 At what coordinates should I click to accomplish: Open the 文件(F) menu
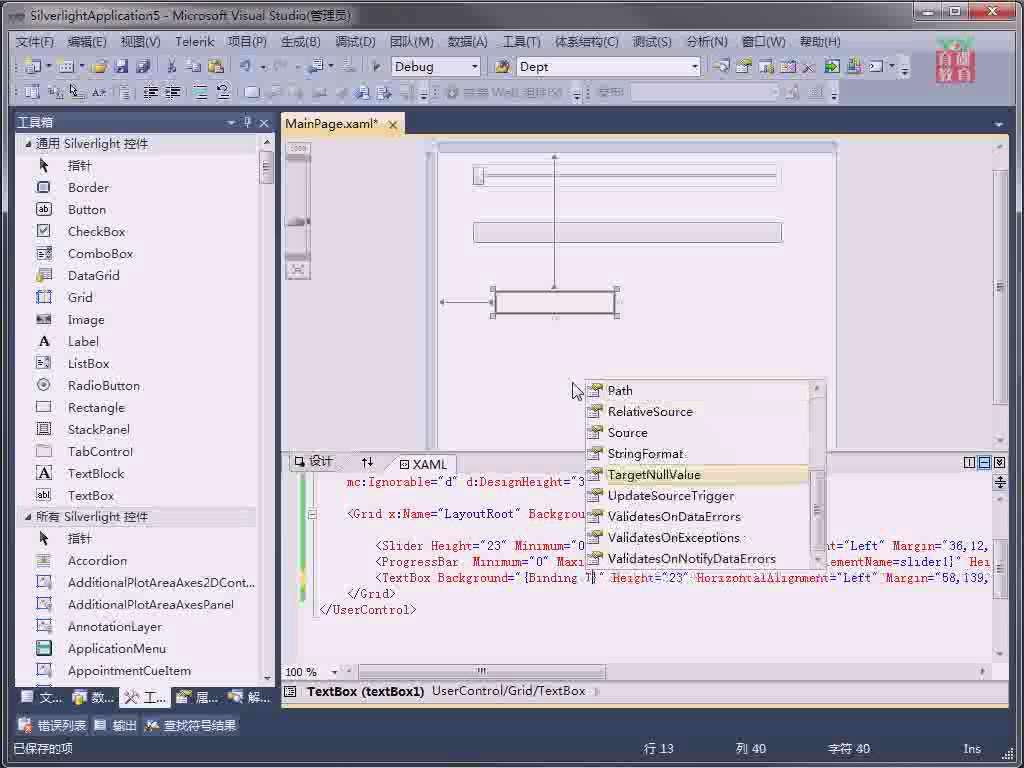35,42
